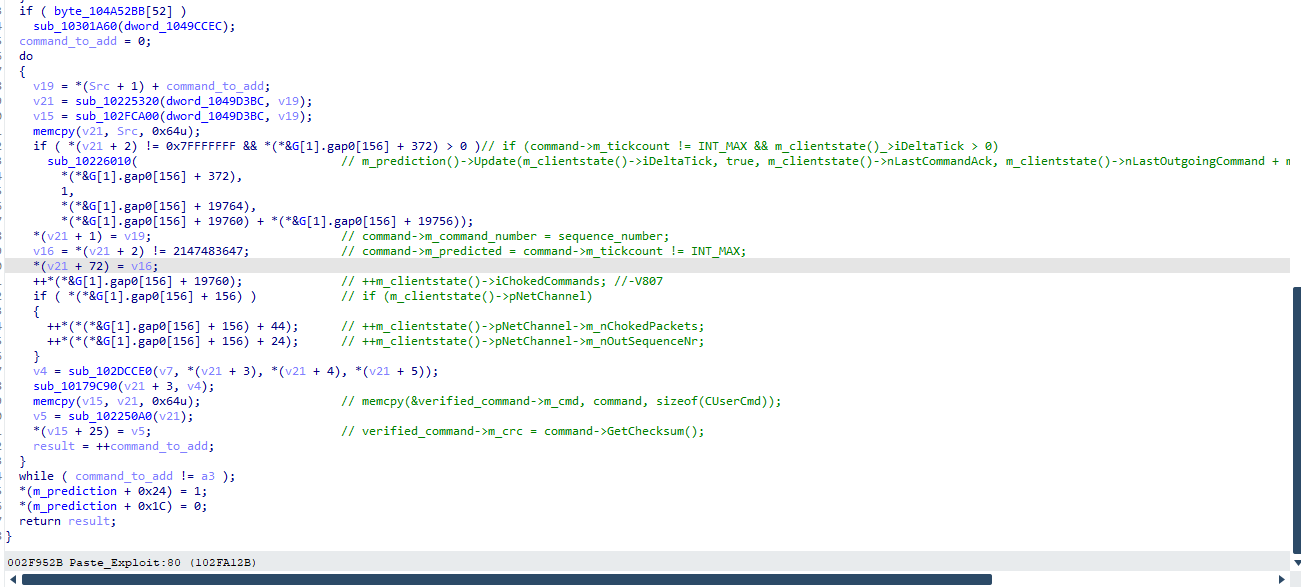Click the variable a3 in the while condition
Image resolution: width=1301 pixels, height=587 pixels.
click(x=208, y=476)
